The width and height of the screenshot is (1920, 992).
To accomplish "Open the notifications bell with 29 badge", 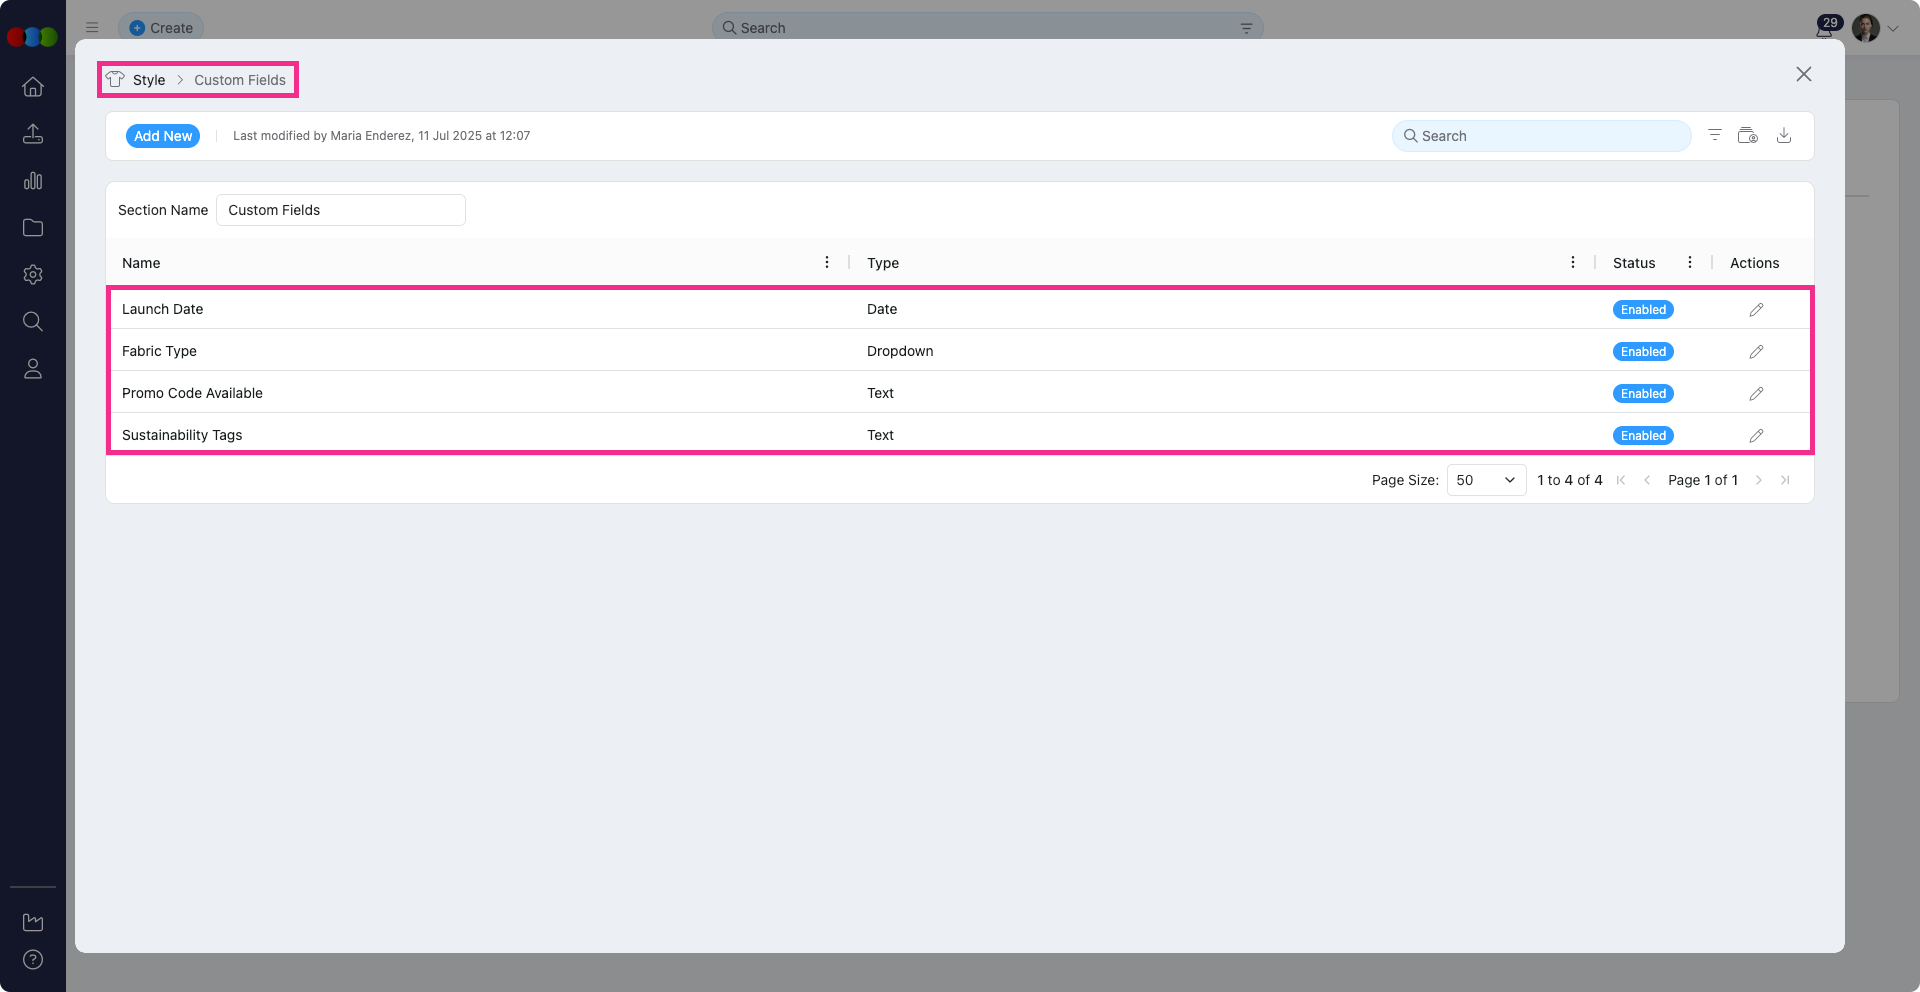I will pyautogui.click(x=1825, y=28).
